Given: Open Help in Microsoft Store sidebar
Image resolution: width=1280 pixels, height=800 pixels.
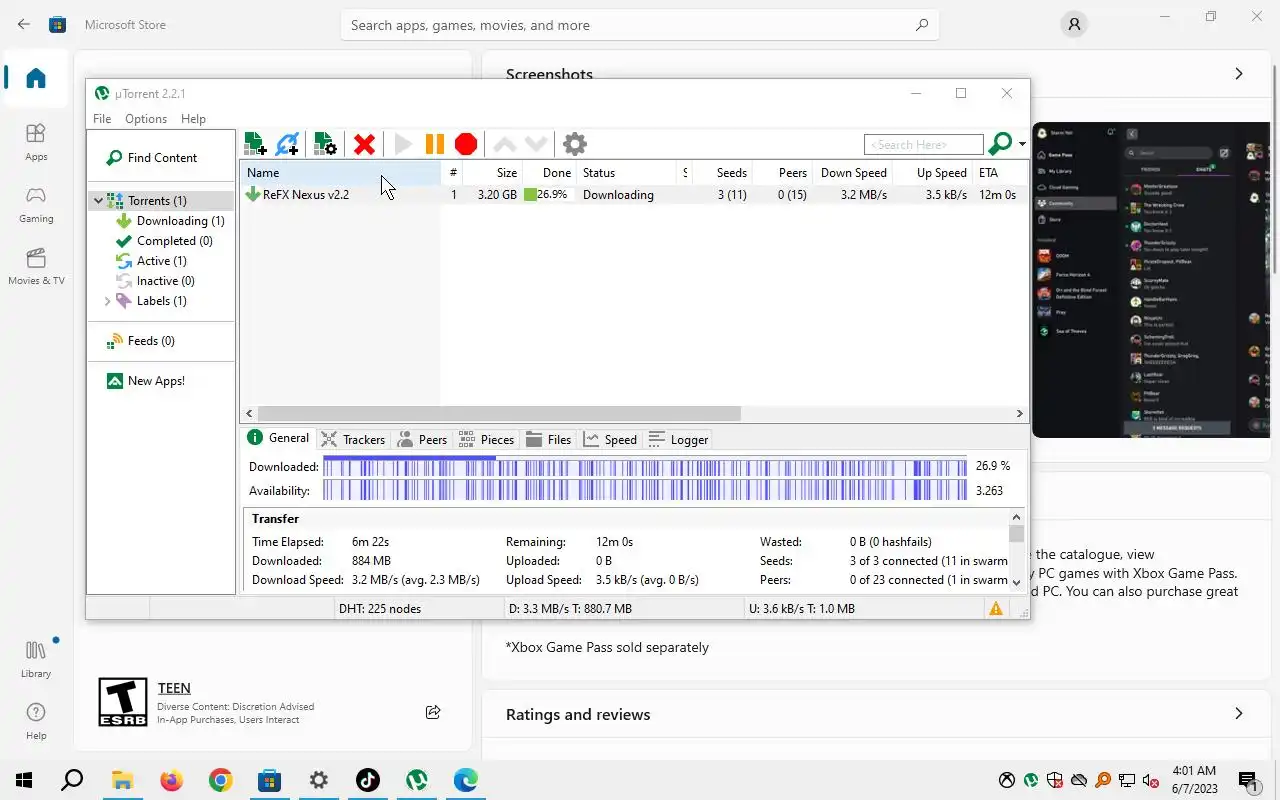Looking at the screenshot, I should (x=36, y=720).
